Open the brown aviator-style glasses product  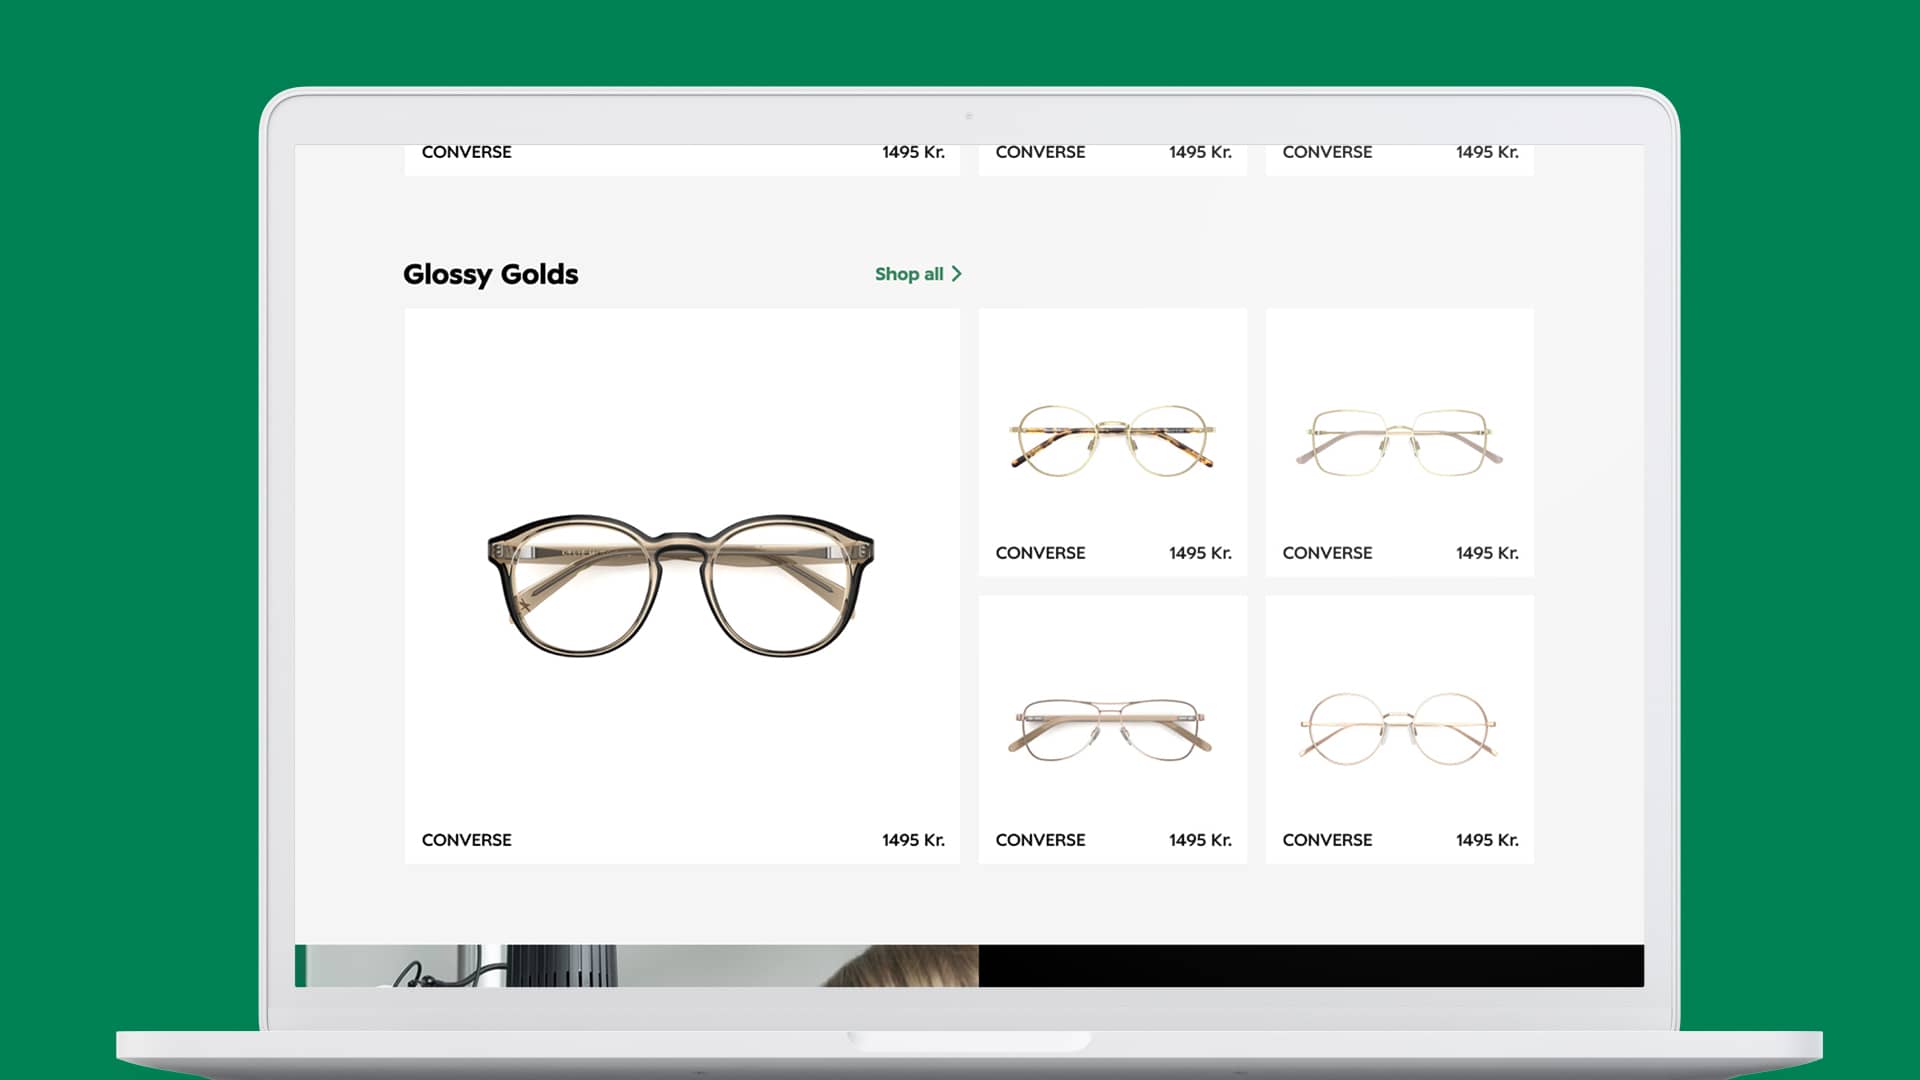tap(1111, 728)
